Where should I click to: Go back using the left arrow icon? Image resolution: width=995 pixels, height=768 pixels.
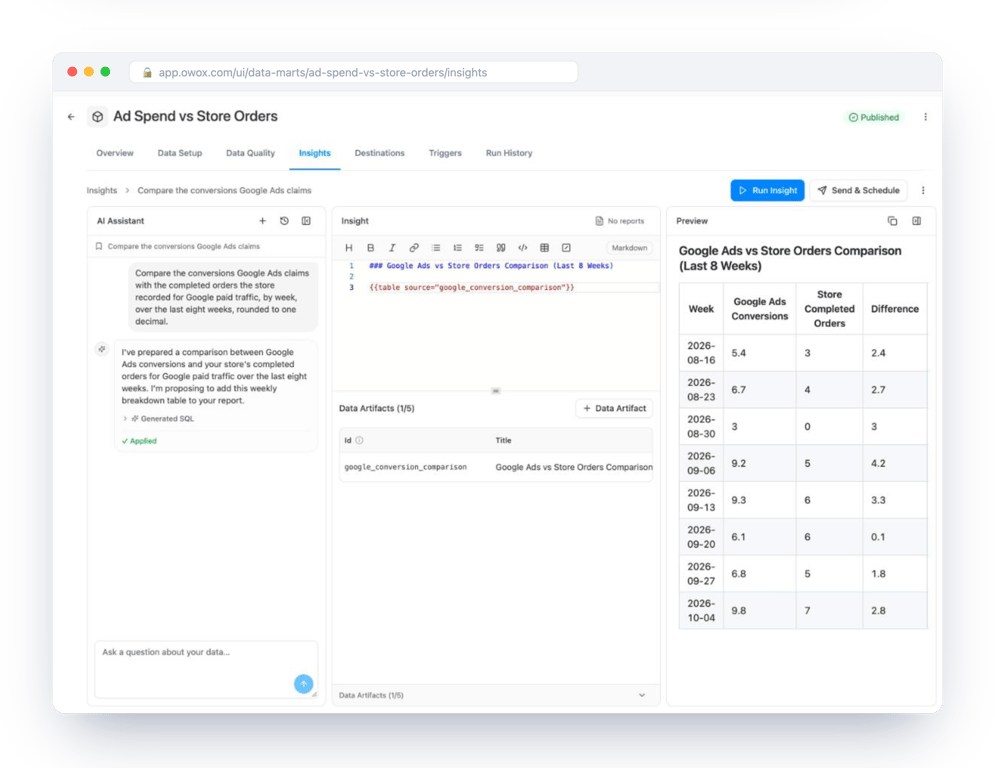pyautogui.click(x=71, y=117)
